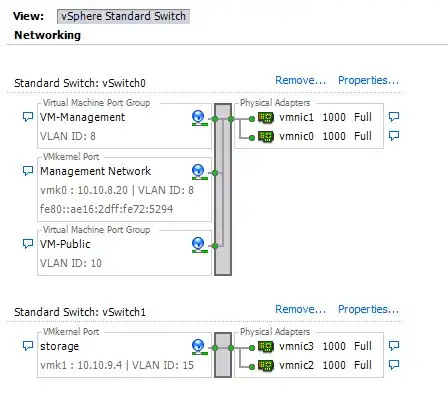The height and width of the screenshot is (406, 448).
Task: Click the vmnic0 adapter label
Action: pyautogui.click(x=296, y=136)
